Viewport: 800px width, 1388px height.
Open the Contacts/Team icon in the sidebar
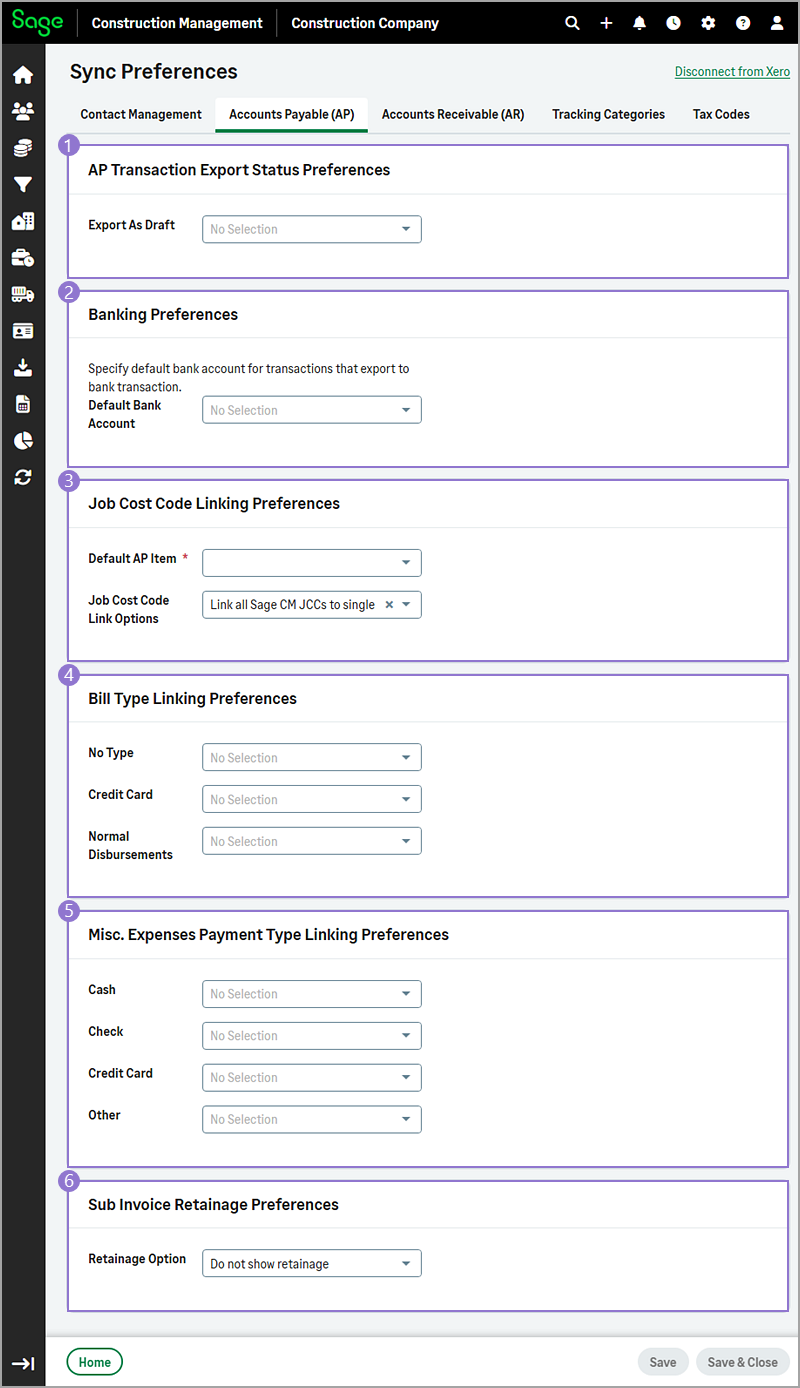22,110
